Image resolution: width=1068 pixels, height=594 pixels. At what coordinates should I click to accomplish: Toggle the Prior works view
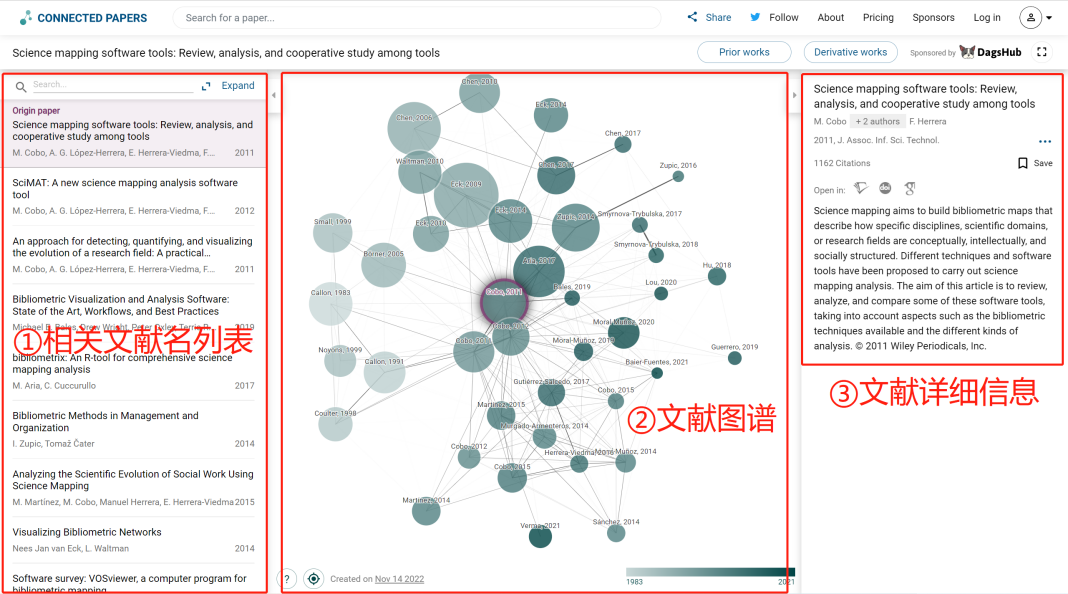coord(744,51)
